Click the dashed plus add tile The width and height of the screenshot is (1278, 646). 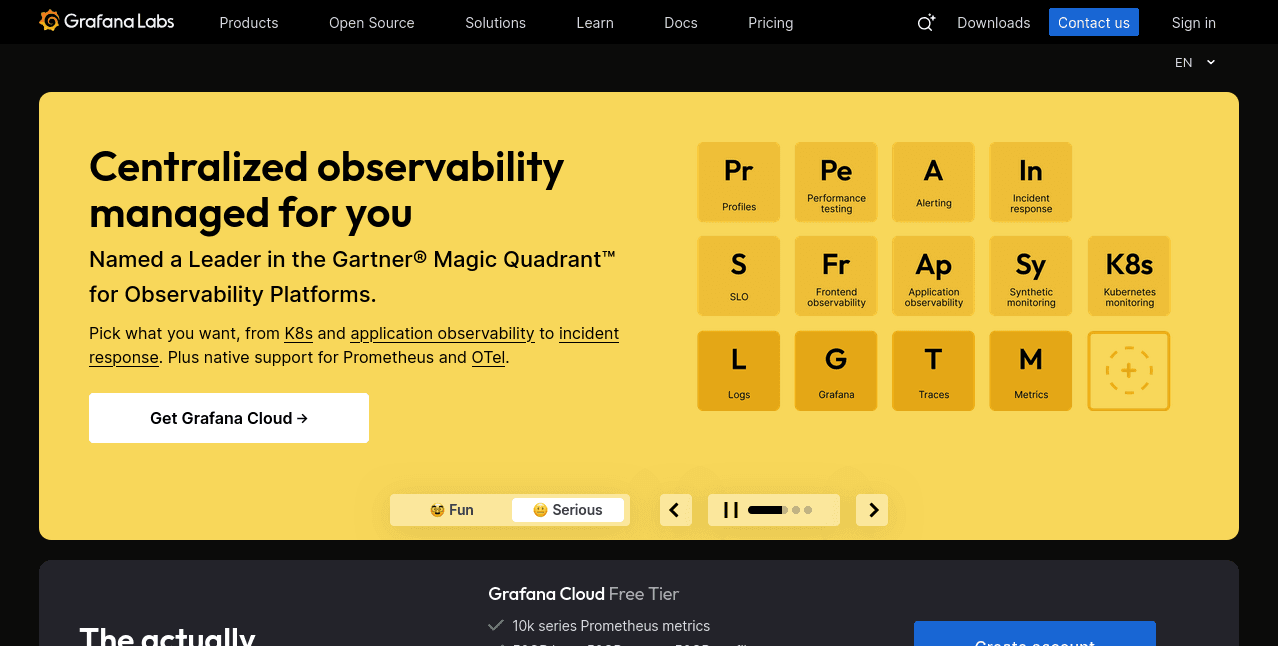pos(1129,371)
